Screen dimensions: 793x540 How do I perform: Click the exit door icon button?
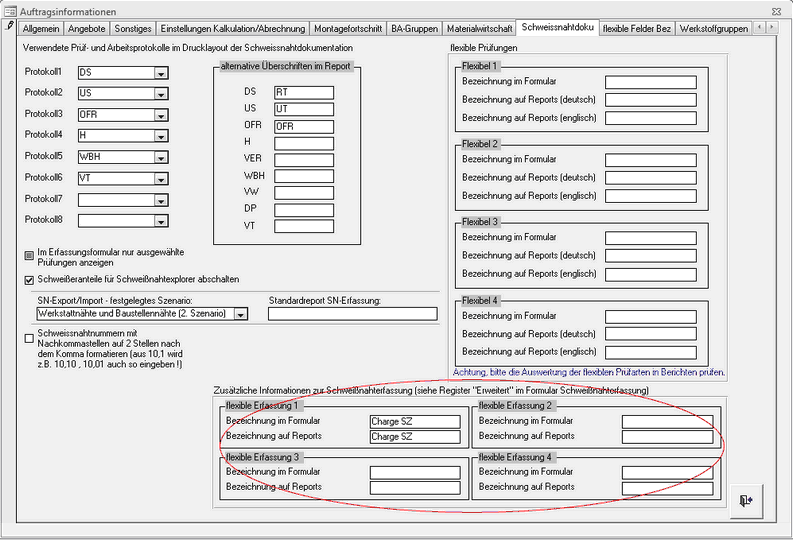744,500
